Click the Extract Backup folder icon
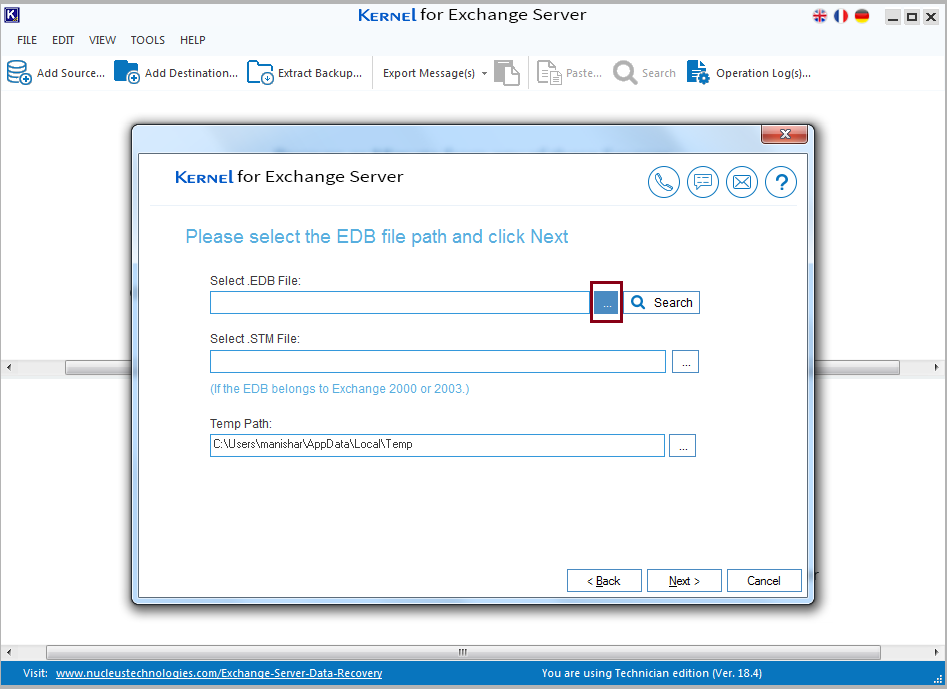This screenshot has width=947, height=689. tap(260, 72)
